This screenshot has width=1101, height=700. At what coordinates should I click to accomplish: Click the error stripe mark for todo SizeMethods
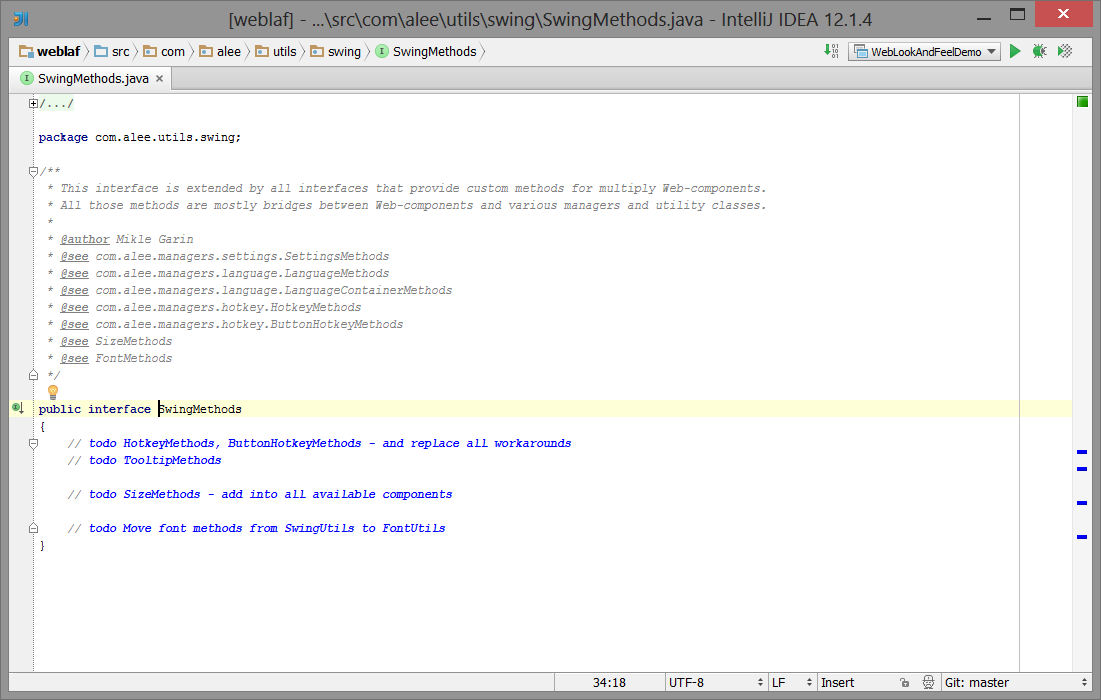click(x=1082, y=503)
